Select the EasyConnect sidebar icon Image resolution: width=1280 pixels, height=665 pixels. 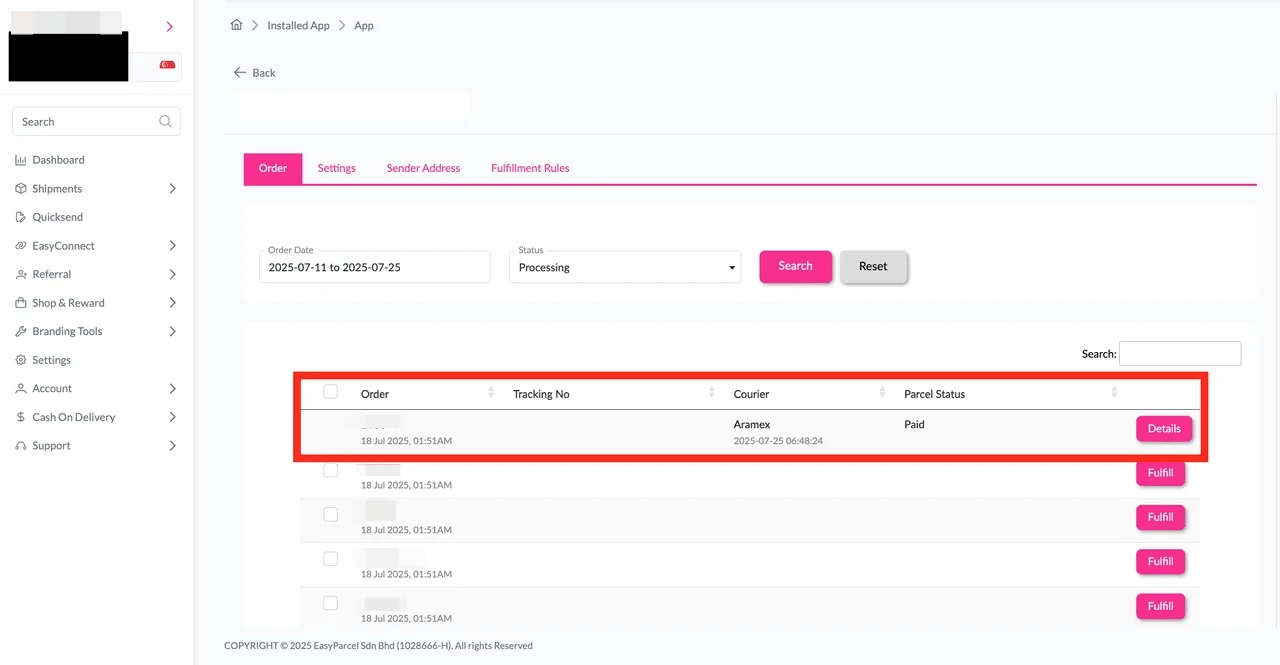[21, 245]
